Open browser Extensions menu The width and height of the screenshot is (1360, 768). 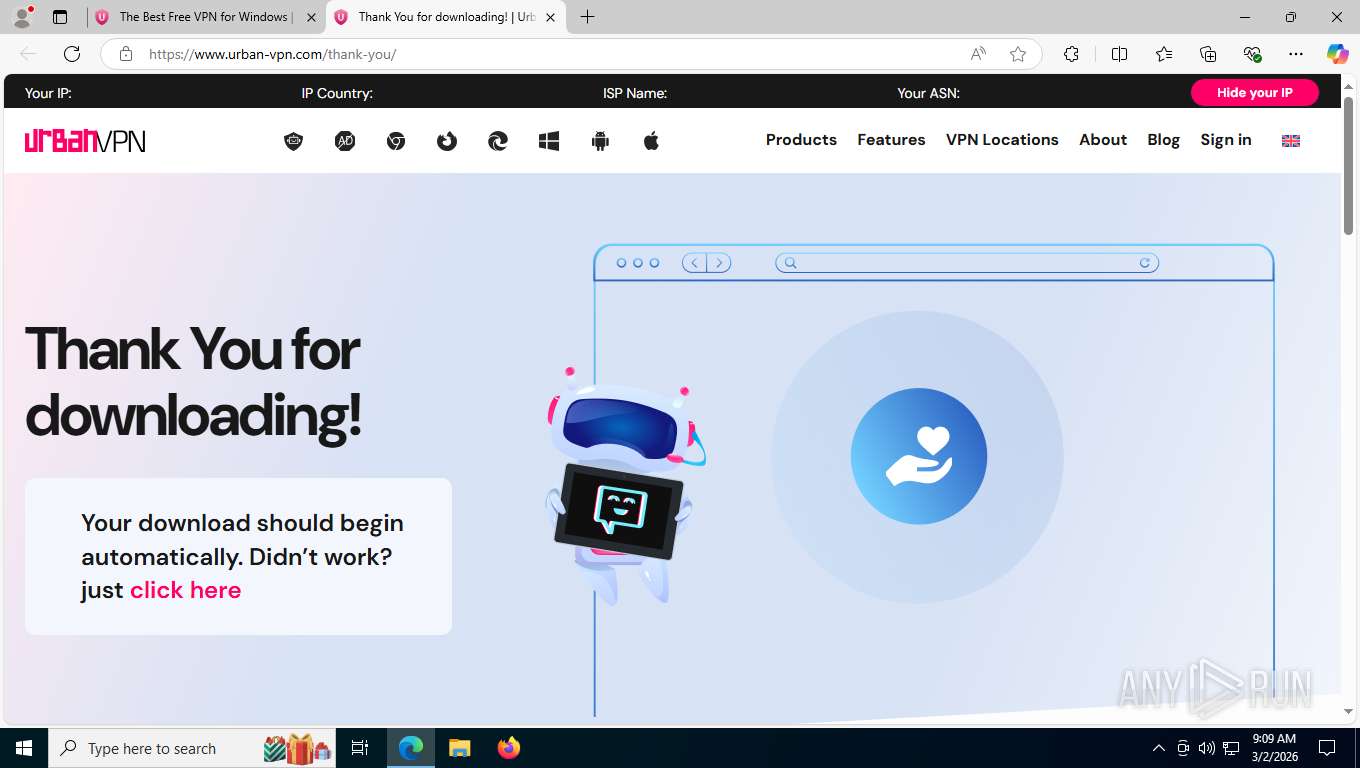coord(1072,54)
